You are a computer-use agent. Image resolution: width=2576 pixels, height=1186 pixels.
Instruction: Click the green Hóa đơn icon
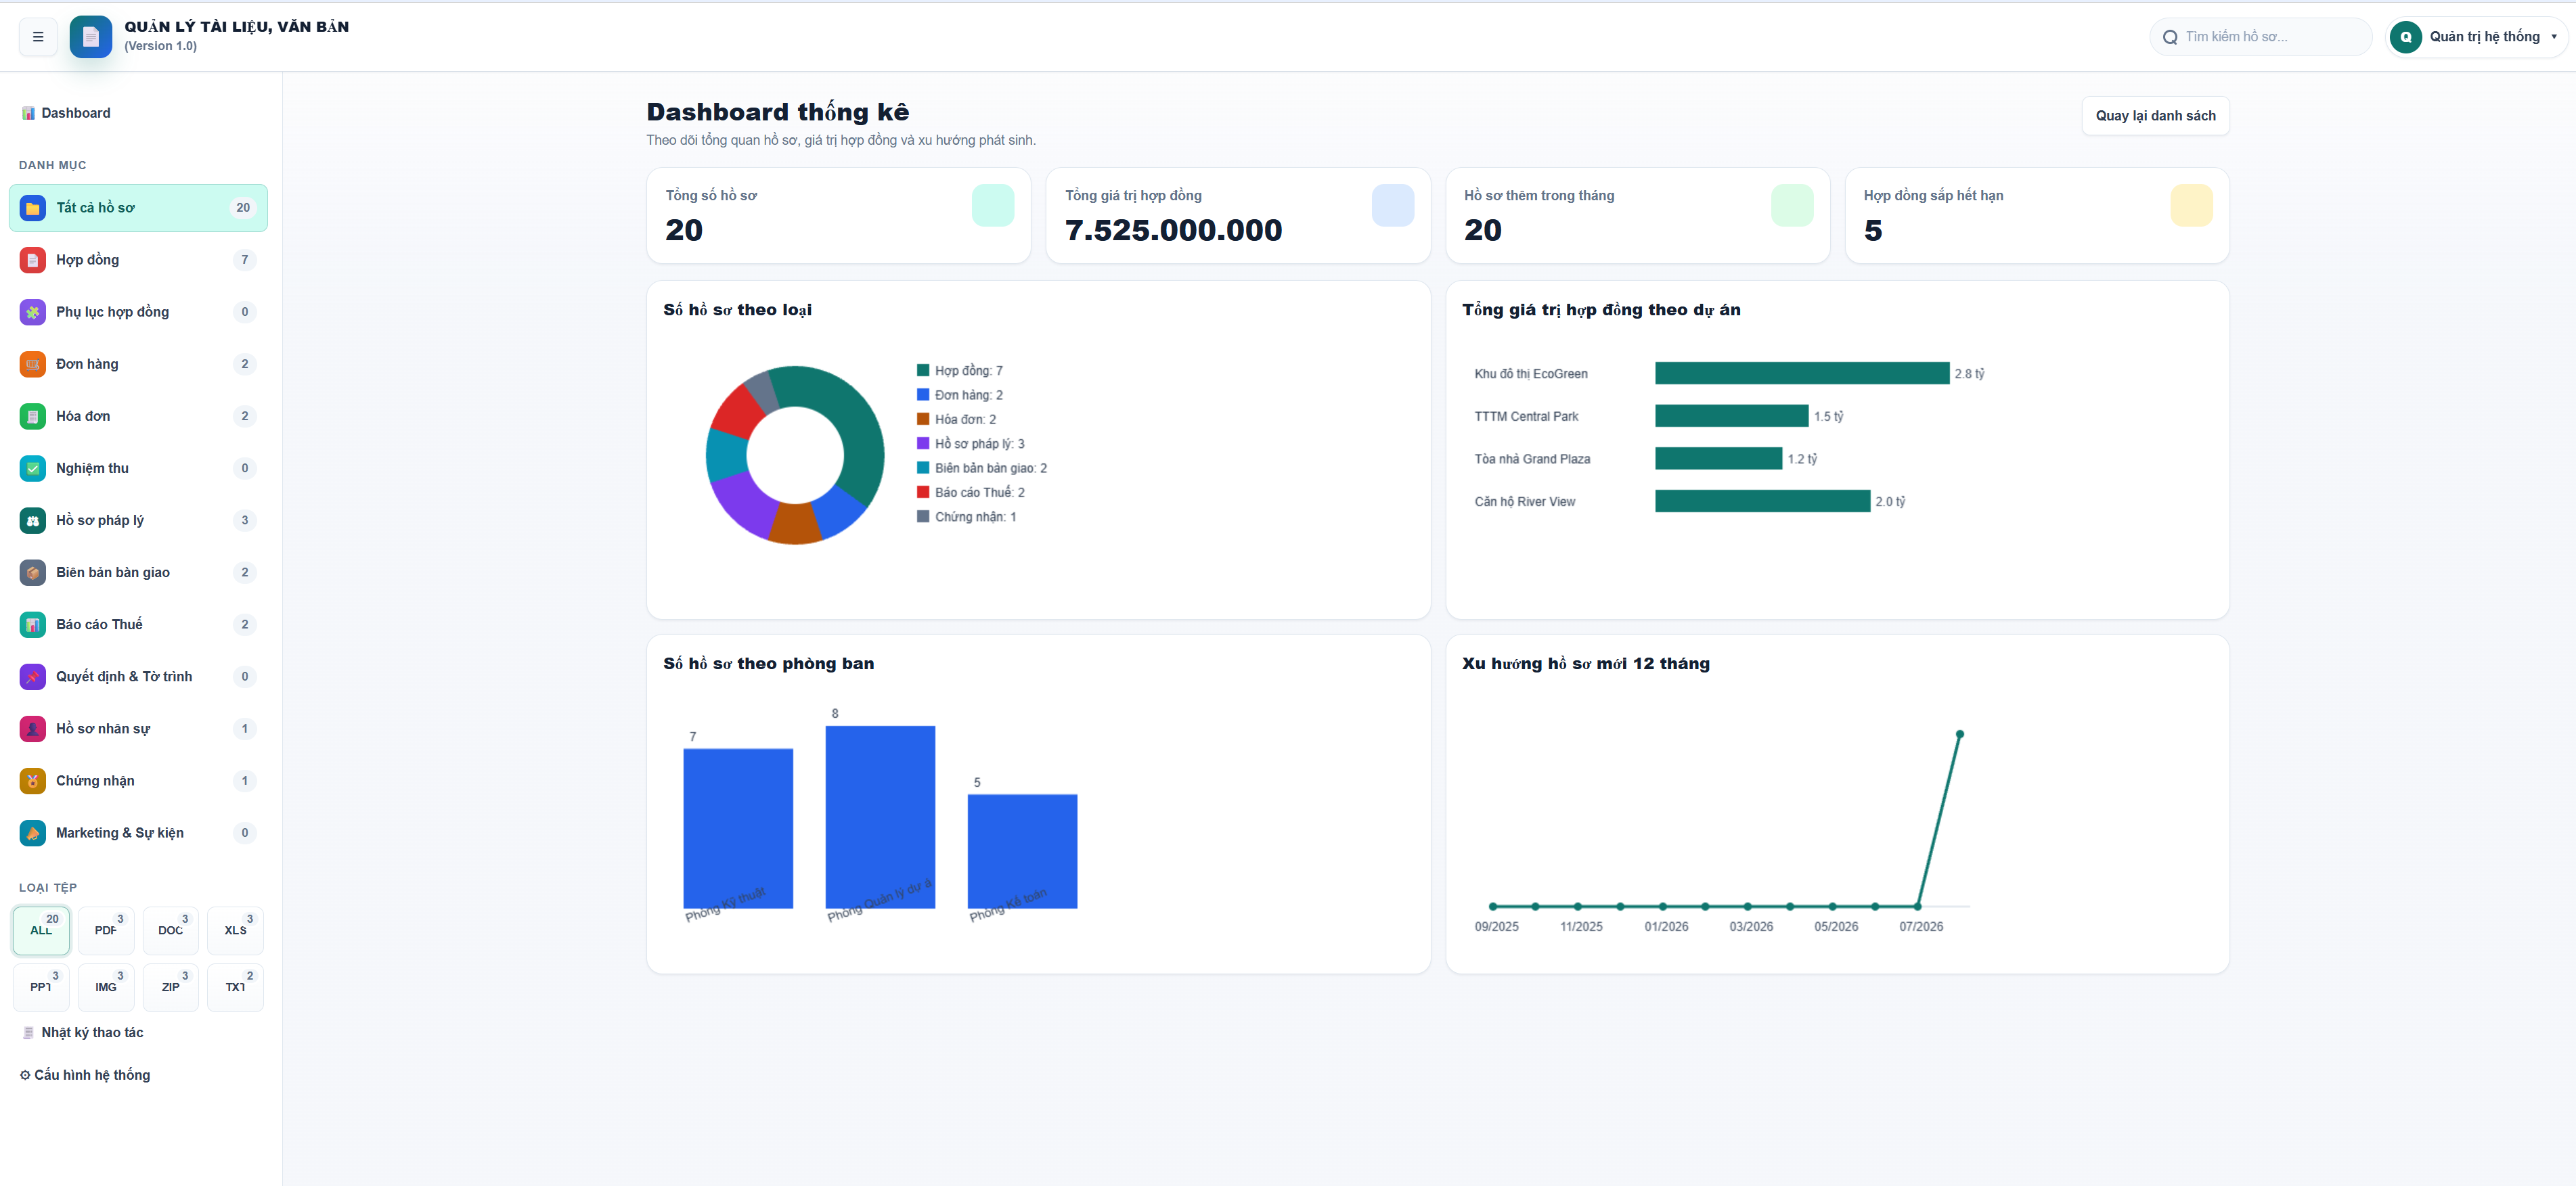point(33,416)
